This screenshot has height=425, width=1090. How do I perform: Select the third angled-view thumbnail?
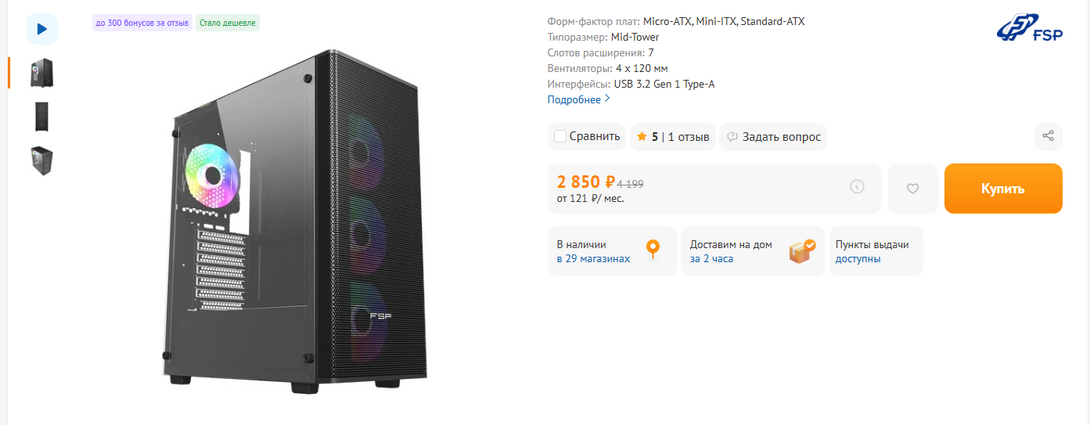pos(42,160)
